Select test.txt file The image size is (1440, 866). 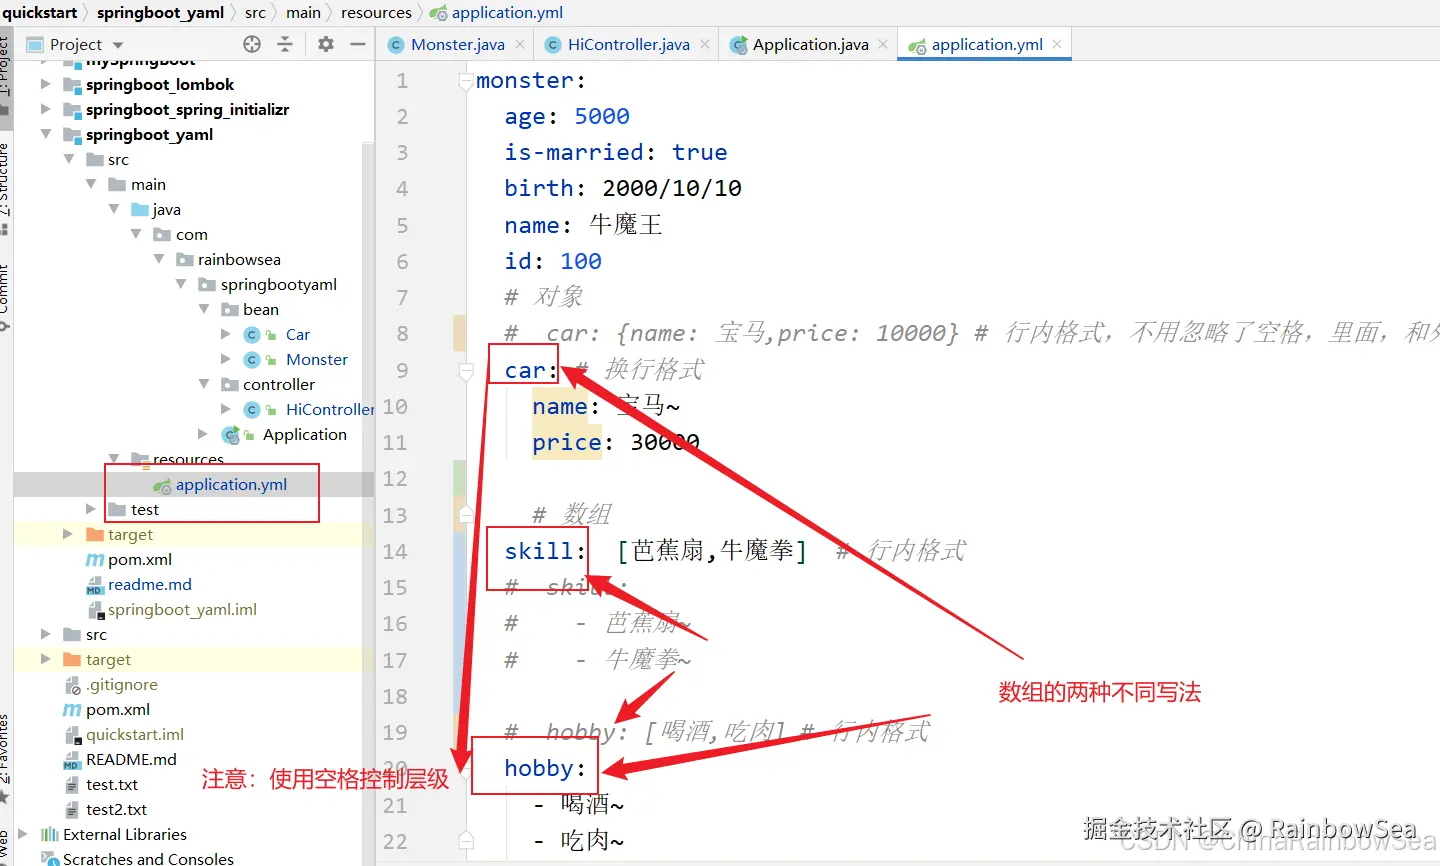click(112, 784)
